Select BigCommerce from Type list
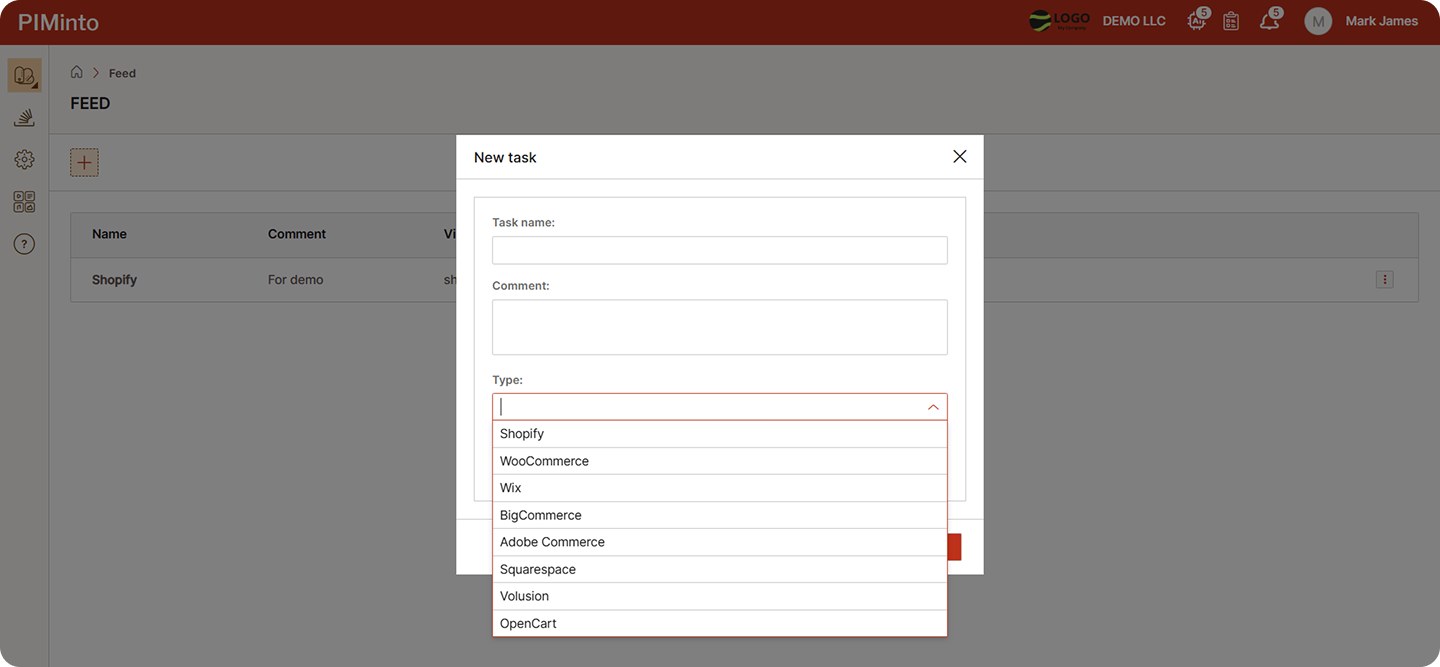This screenshot has width=1440, height=667. click(x=719, y=515)
